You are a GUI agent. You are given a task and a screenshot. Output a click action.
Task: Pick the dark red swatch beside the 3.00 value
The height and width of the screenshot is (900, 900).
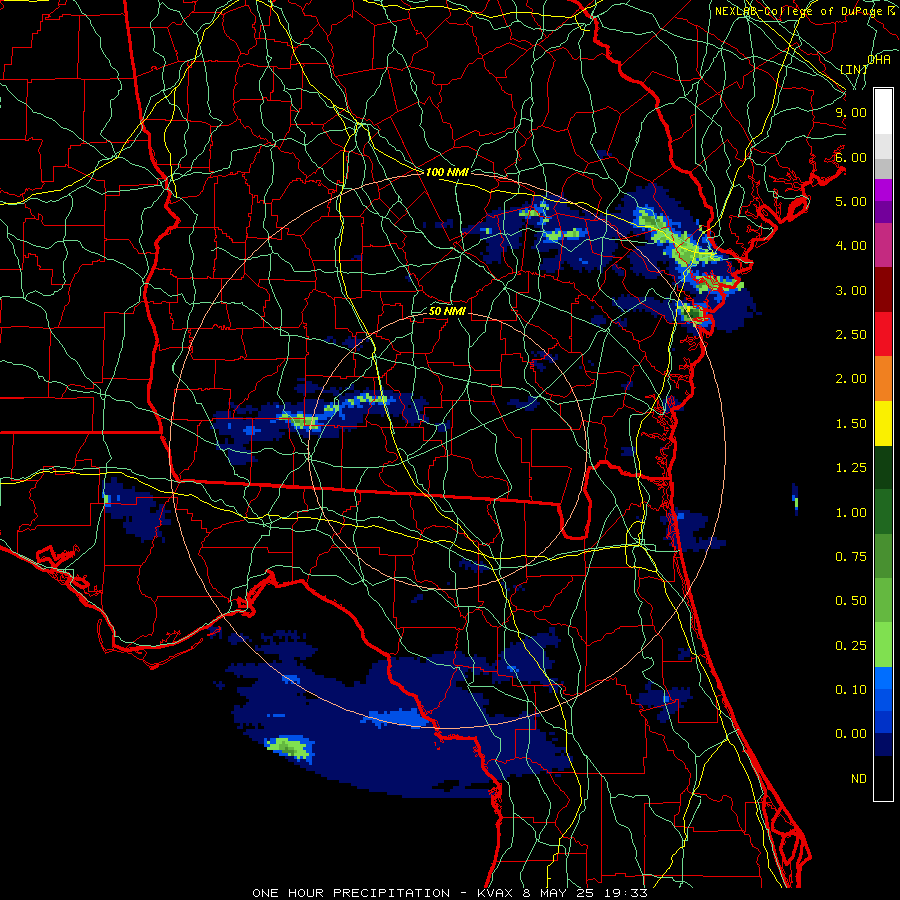click(883, 290)
